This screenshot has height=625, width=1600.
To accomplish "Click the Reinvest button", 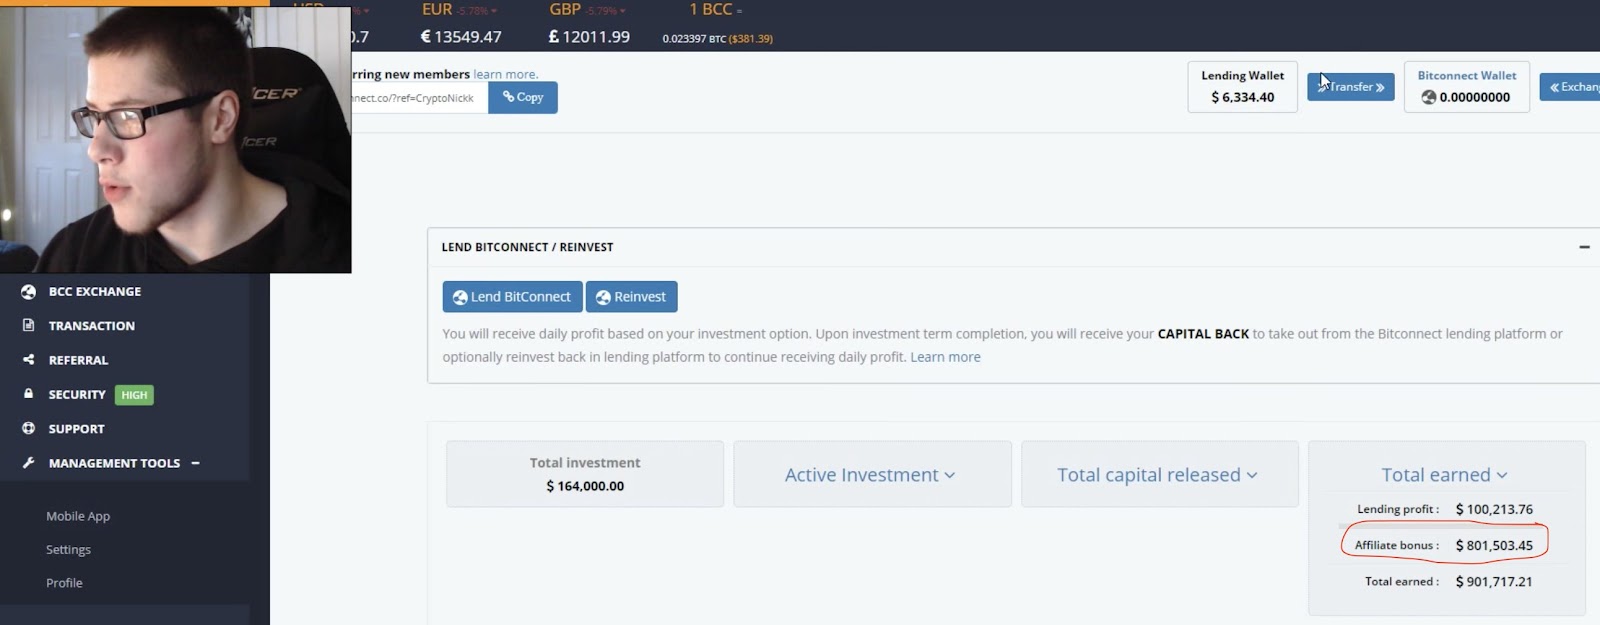I will [x=632, y=297].
